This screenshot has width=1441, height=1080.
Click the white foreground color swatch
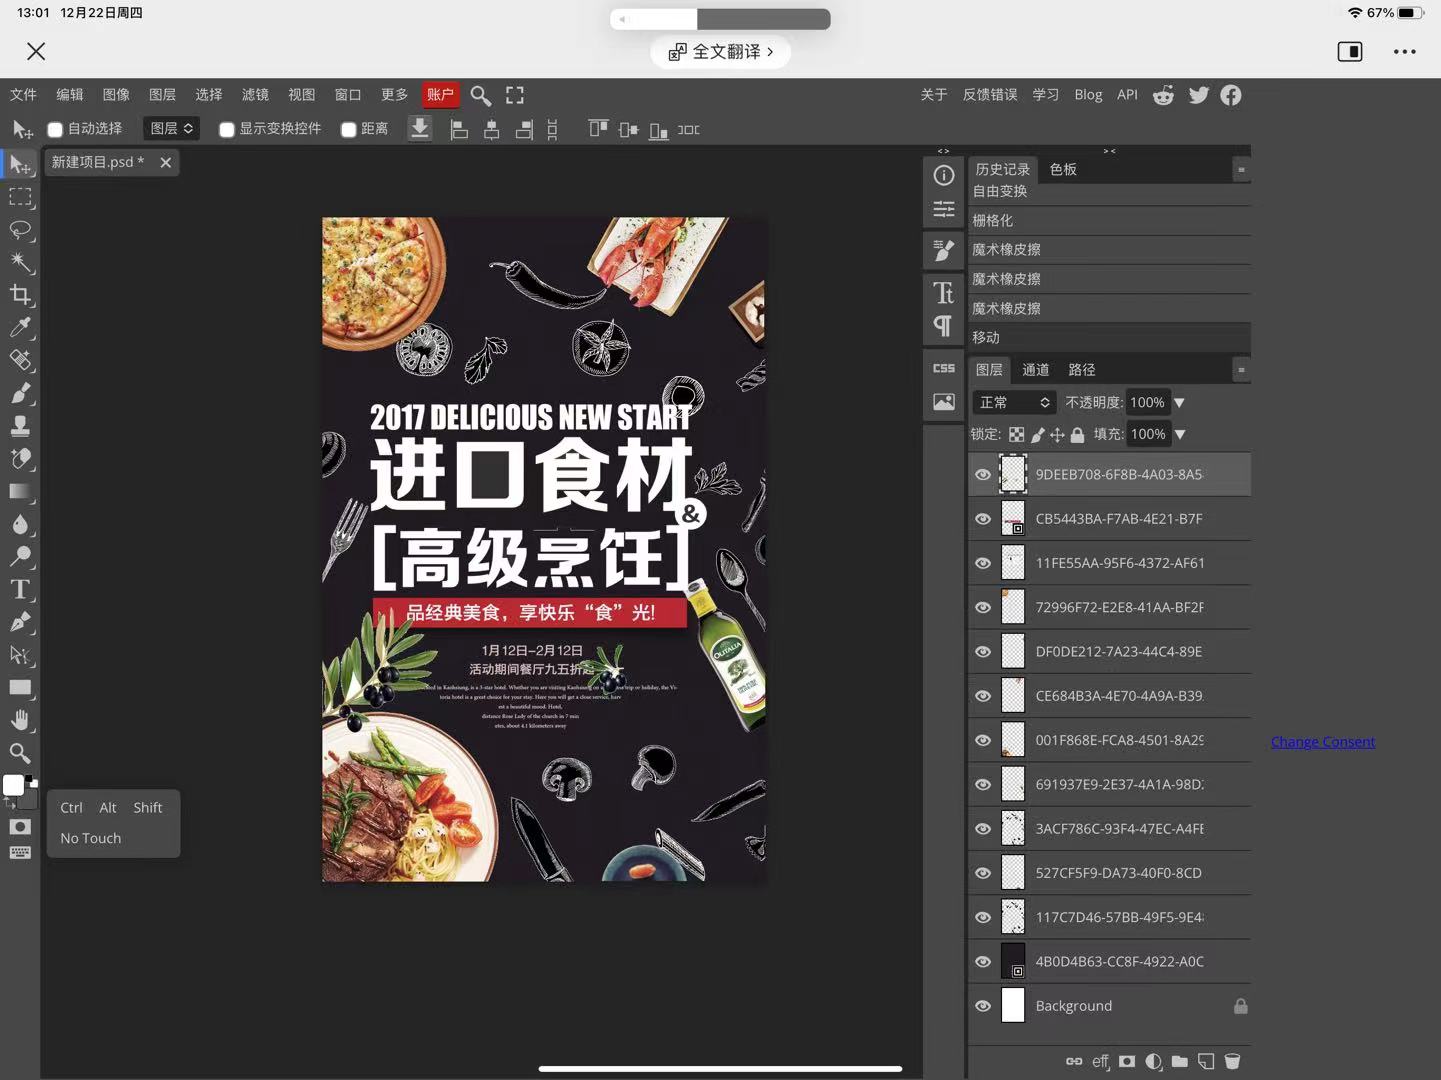click(13, 786)
